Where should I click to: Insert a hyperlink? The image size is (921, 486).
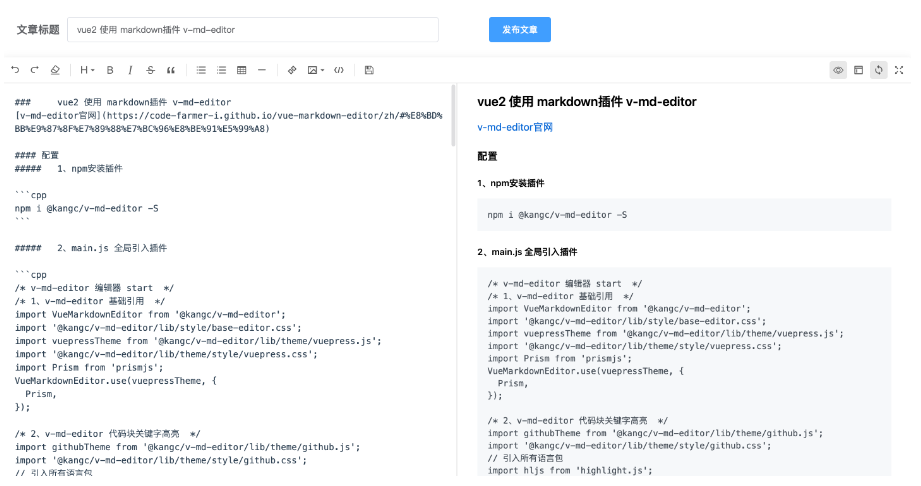[292, 70]
